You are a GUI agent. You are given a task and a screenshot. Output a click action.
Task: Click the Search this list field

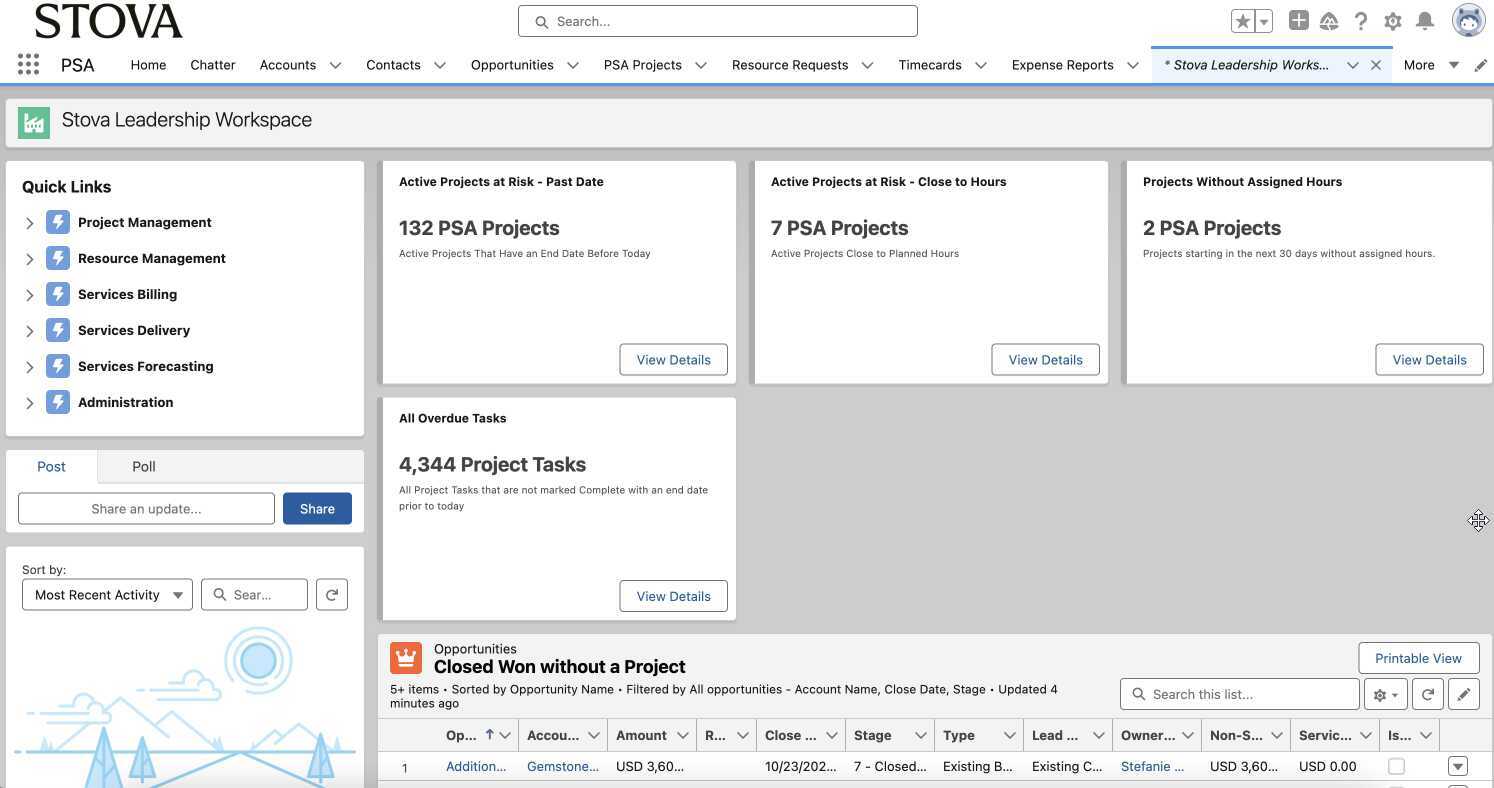(1240, 694)
